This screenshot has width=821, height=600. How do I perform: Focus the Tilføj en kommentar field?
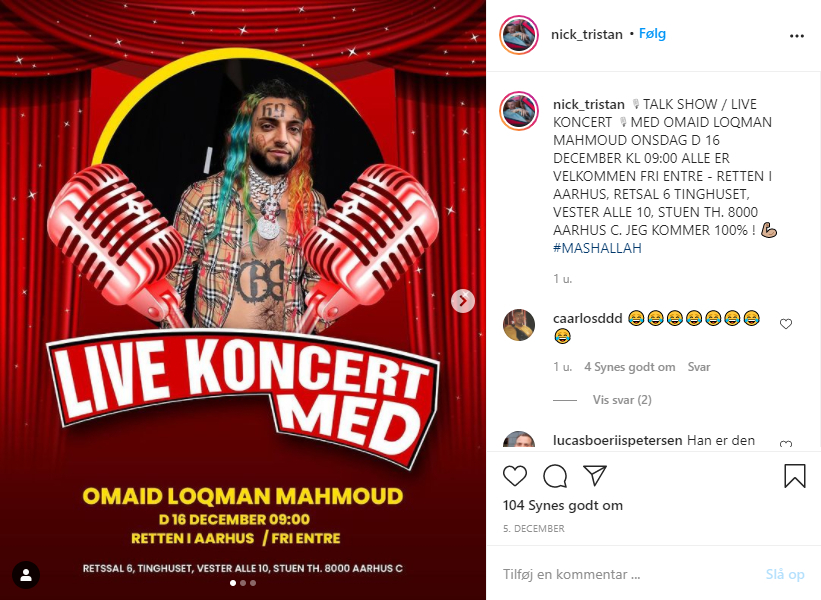[x=628, y=574]
